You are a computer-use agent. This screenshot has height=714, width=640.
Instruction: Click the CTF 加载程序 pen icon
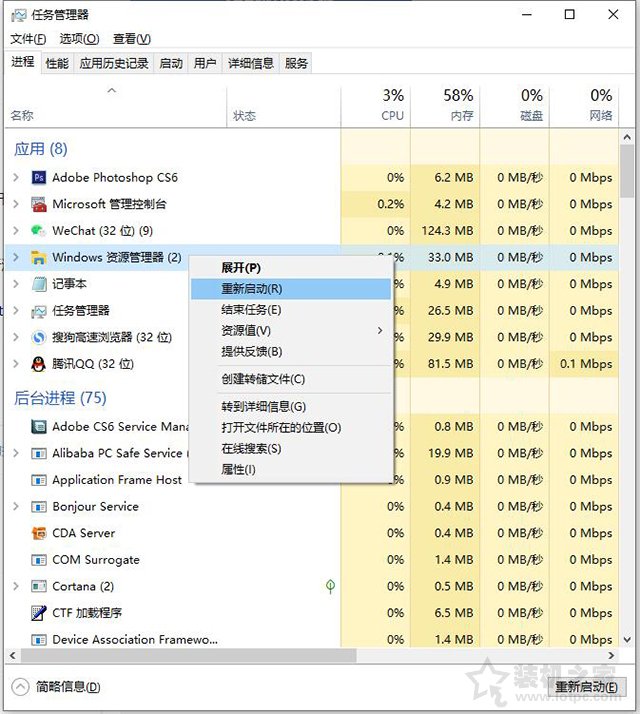point(39,613)
